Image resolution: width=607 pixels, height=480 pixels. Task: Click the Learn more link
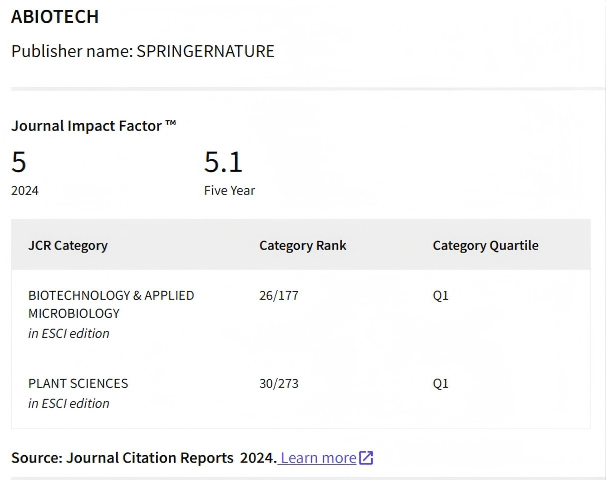pos(318,458)
